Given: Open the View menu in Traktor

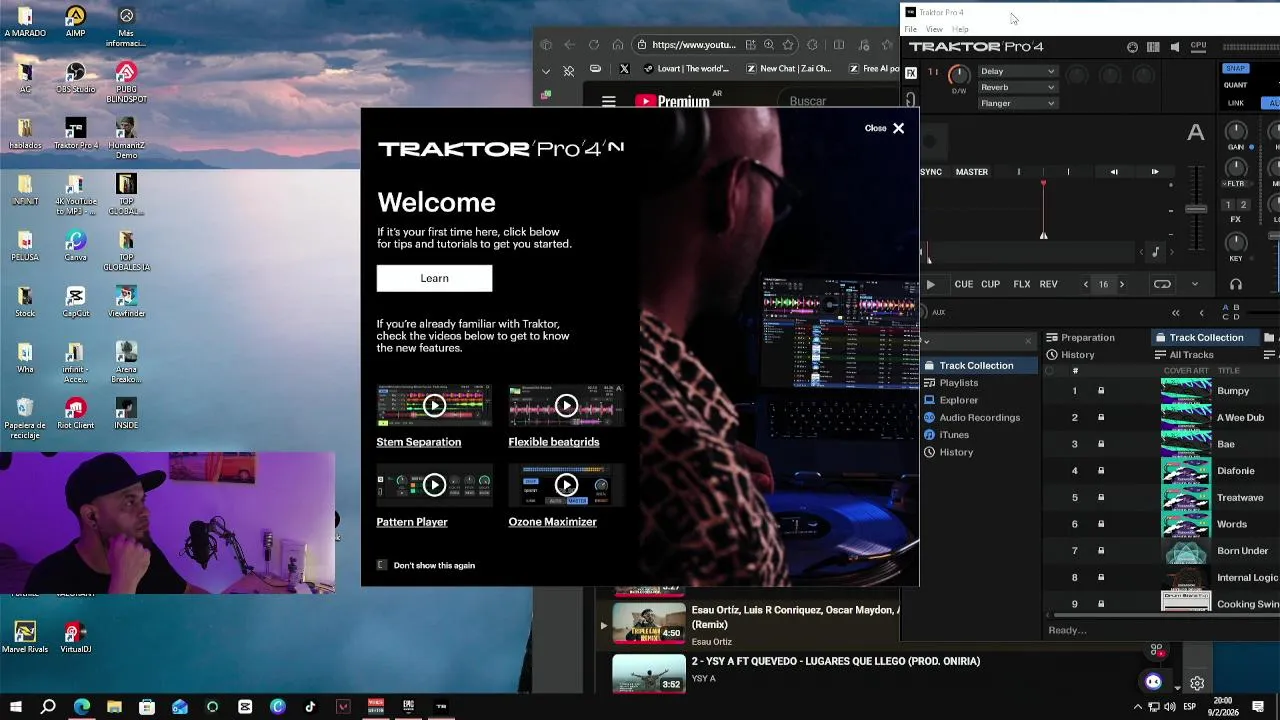Looking at the screenshot, I should 934,29.
